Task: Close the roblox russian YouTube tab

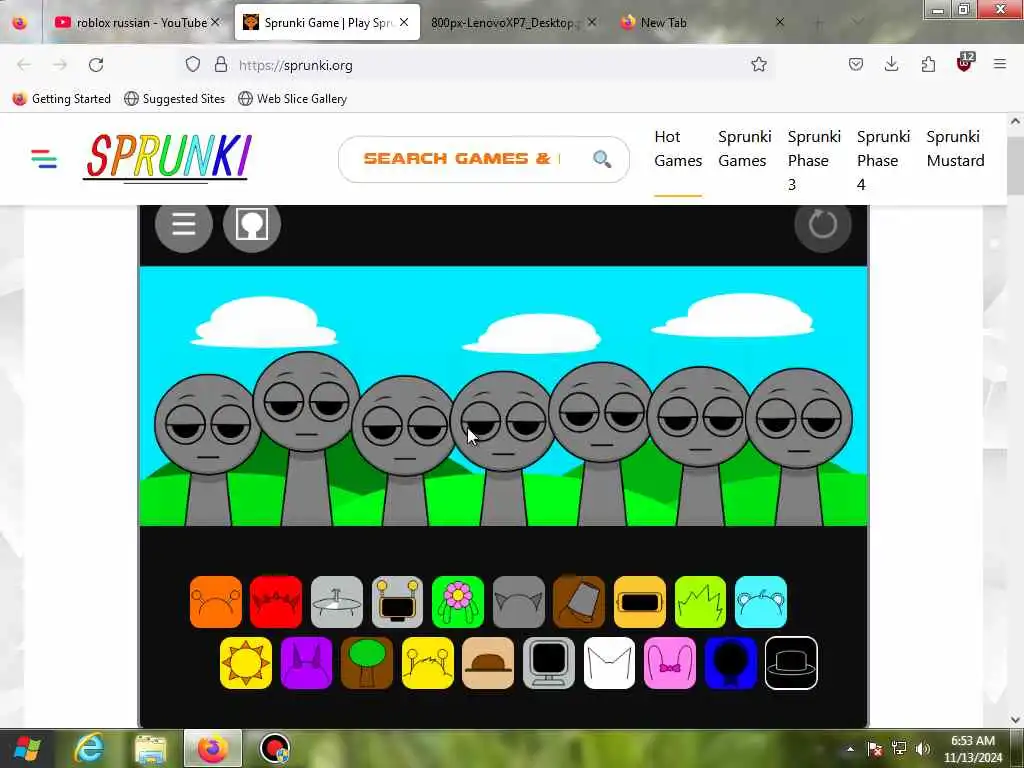Action: click(216, 22)
